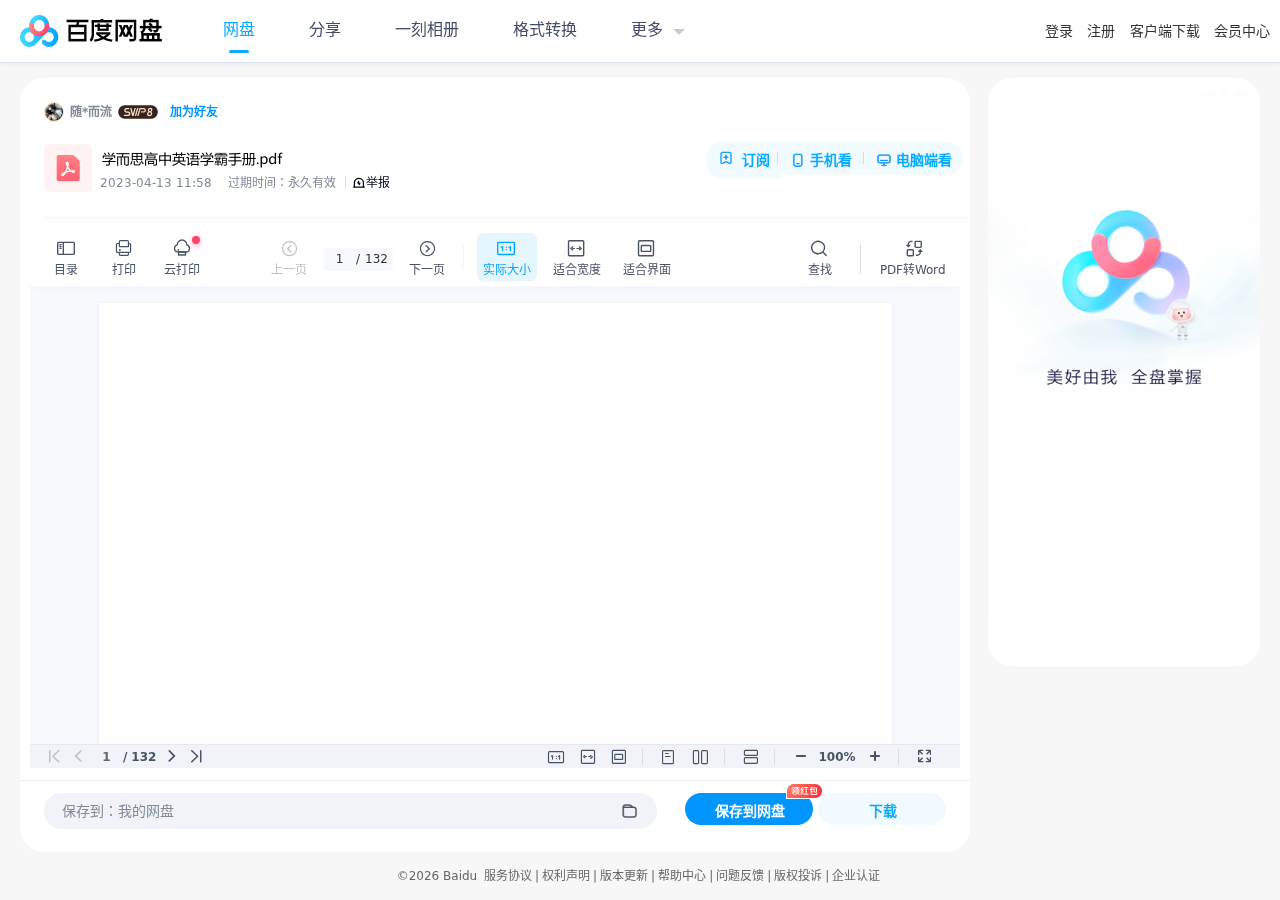Viewport: 1280px width, 900px height.
Task: Open the 分享 tab
Action: pos(325,30)
